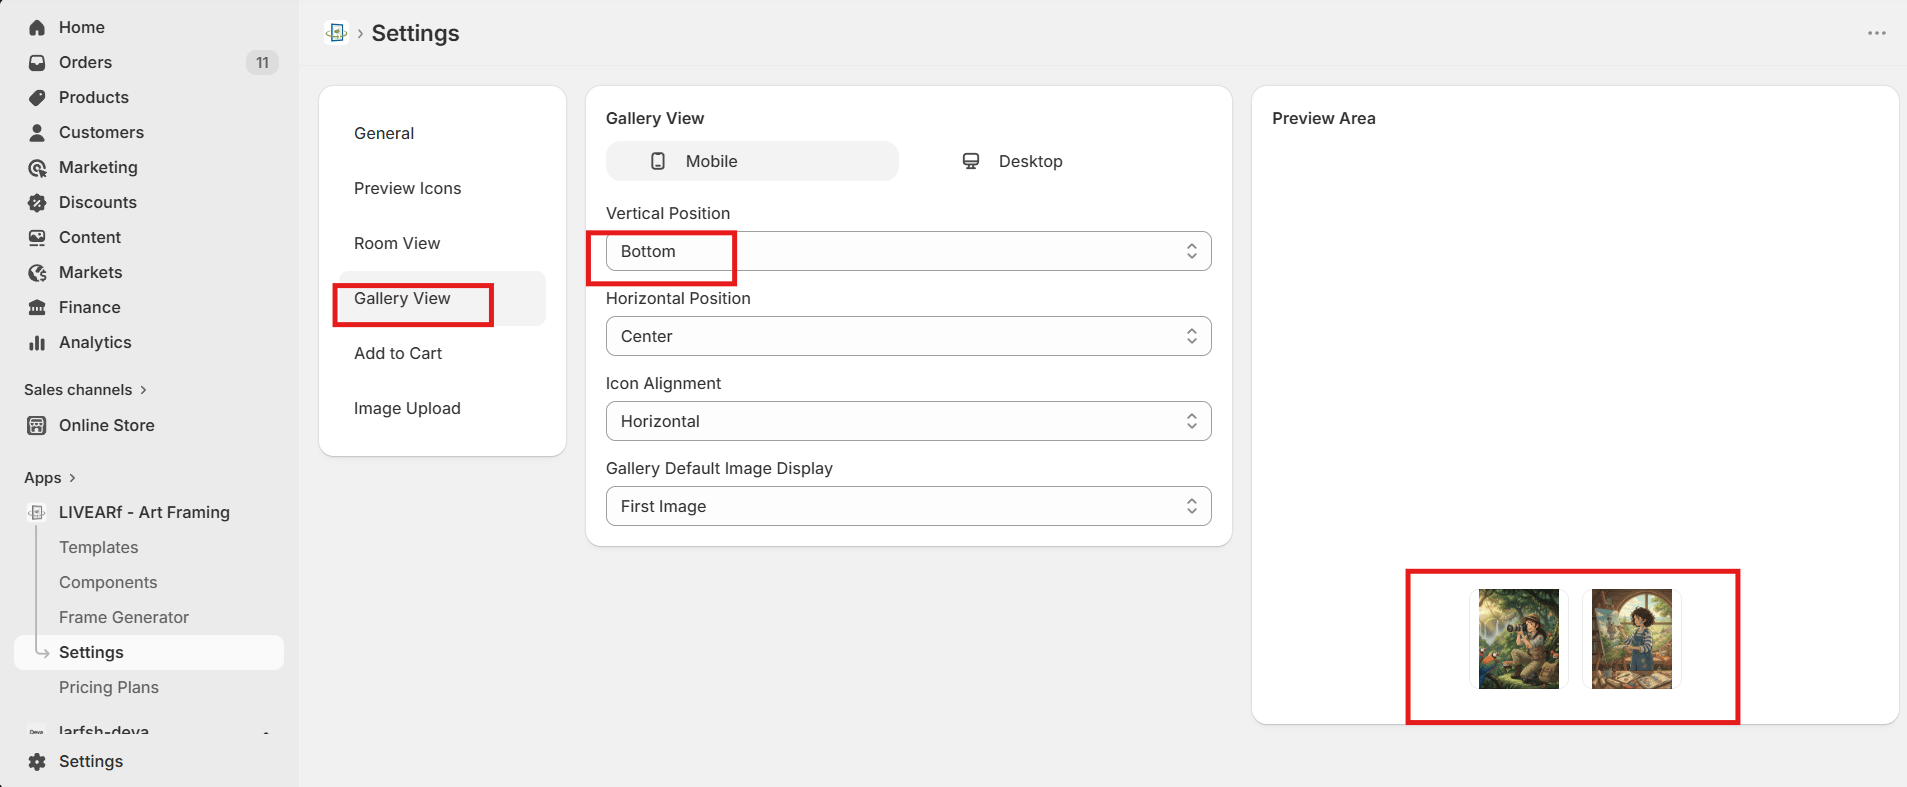
Task: Click the Products tag icon
Action: [37, 98]
